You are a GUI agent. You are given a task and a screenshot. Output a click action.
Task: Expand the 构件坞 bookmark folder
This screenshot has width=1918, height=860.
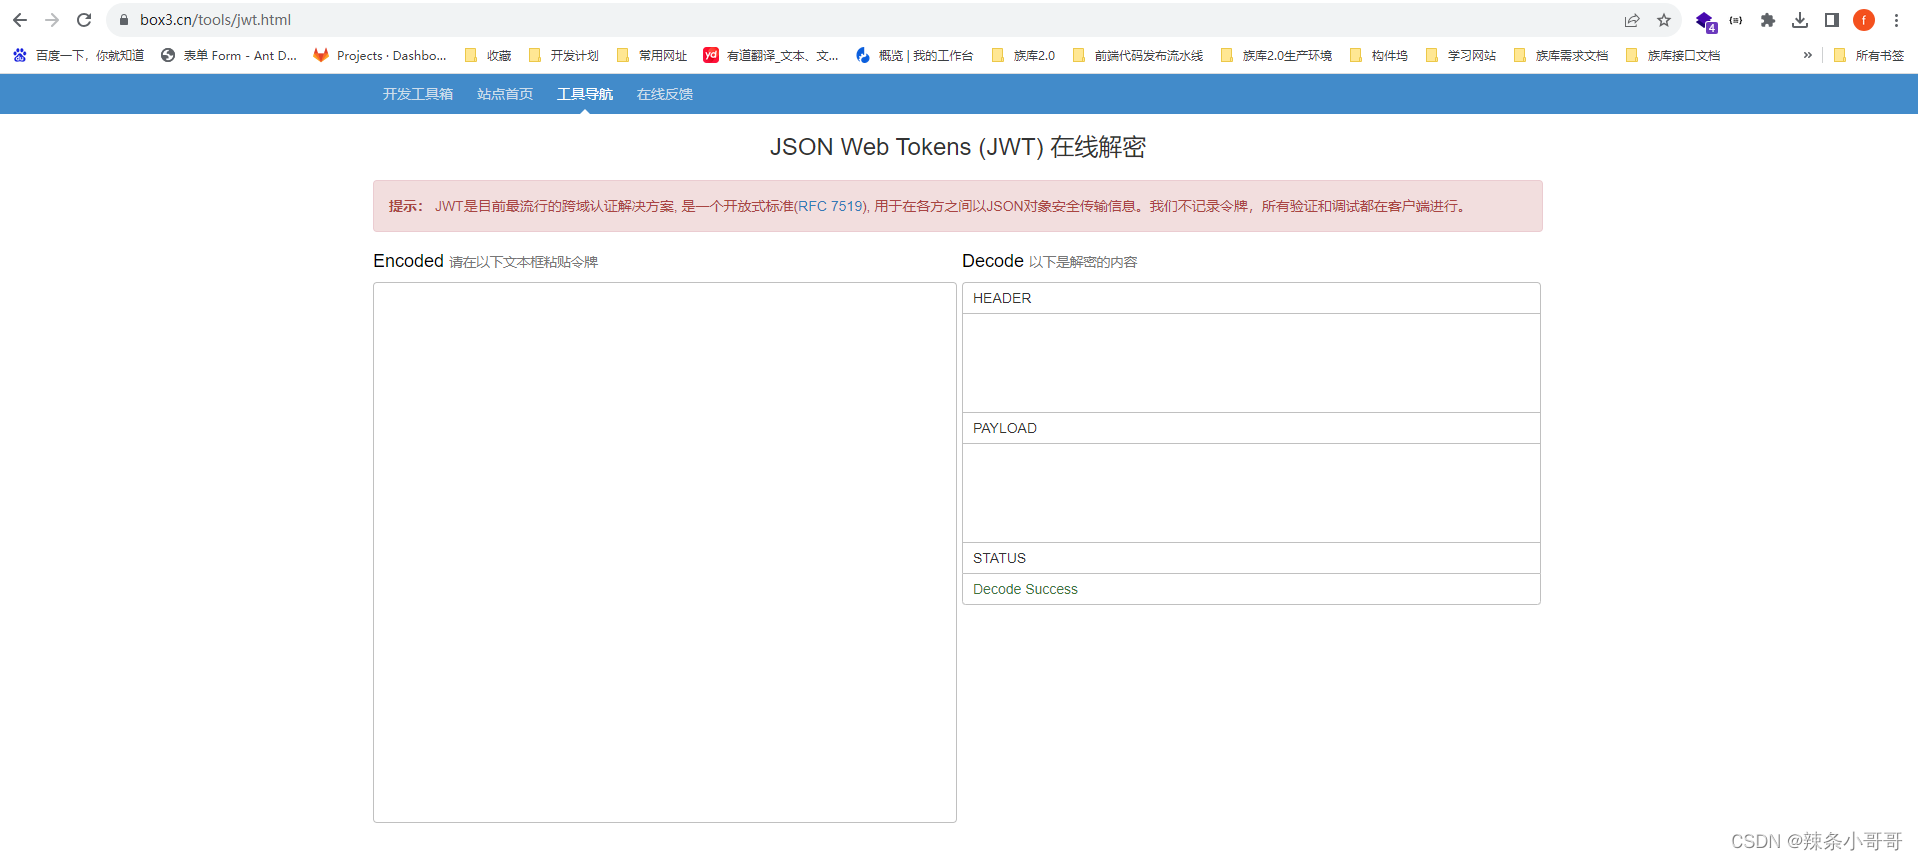1378,55
